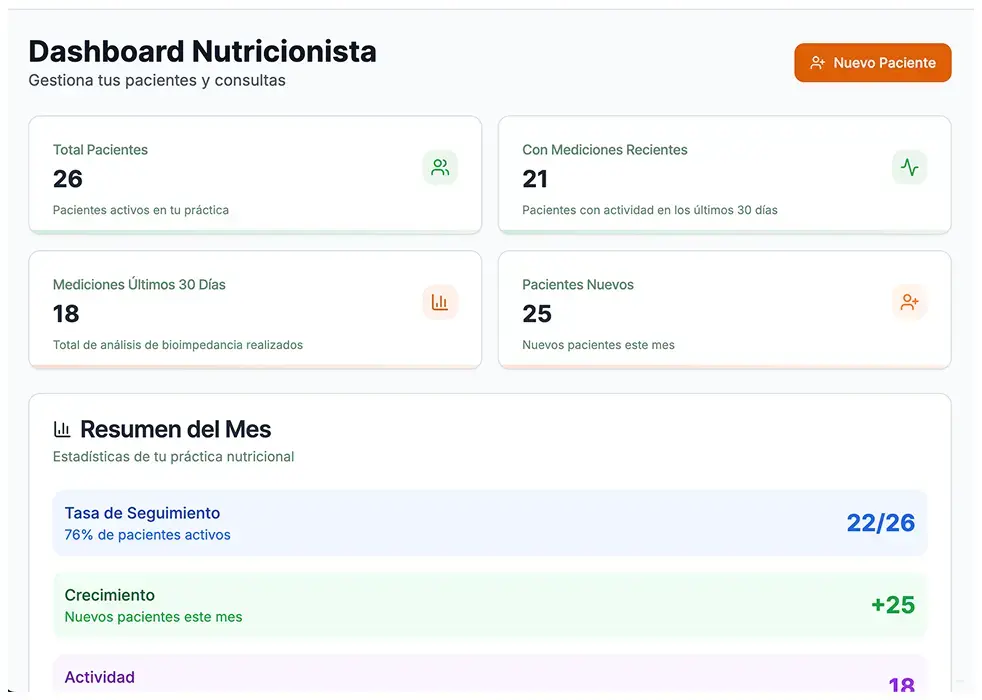Open the Pacientes Nuevos card

724,310
